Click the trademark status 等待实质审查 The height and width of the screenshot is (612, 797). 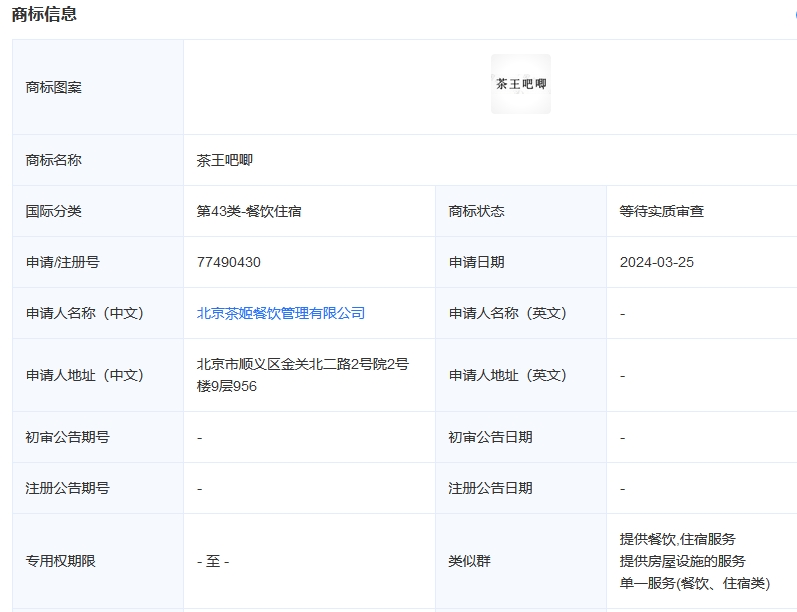(x=661, y=211)
